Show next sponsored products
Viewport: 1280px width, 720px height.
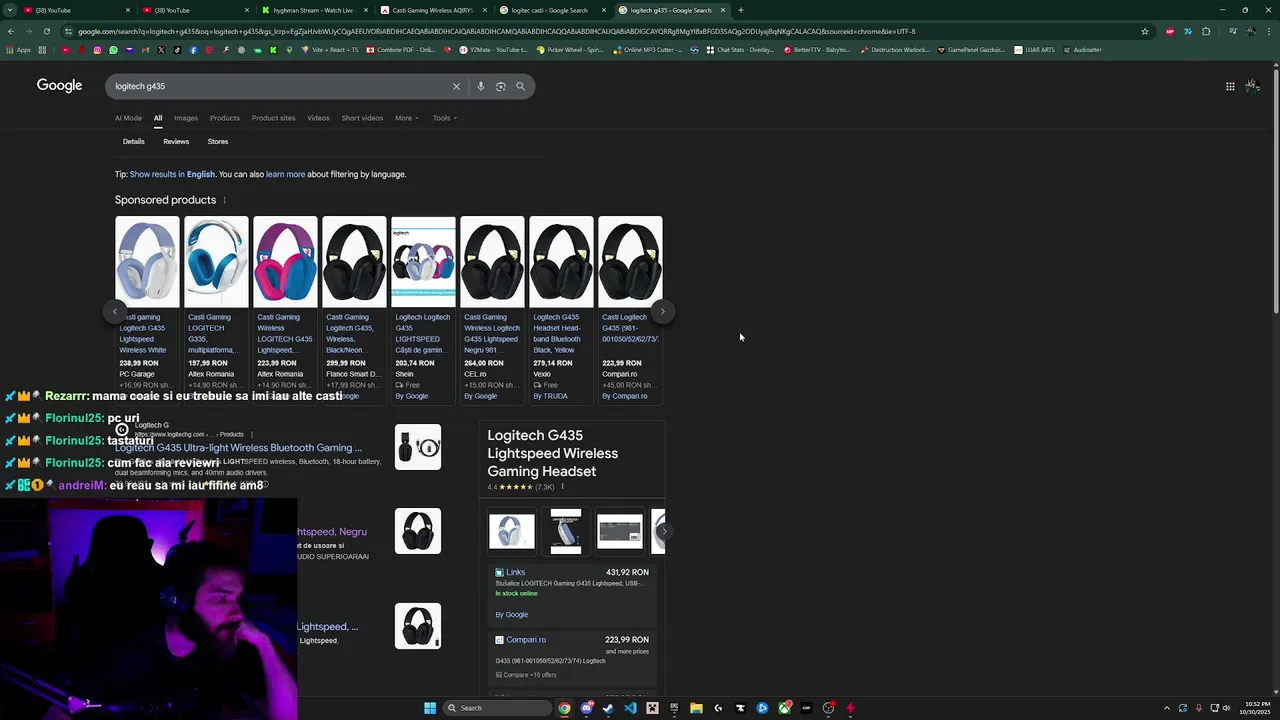[x=662, y=311]
